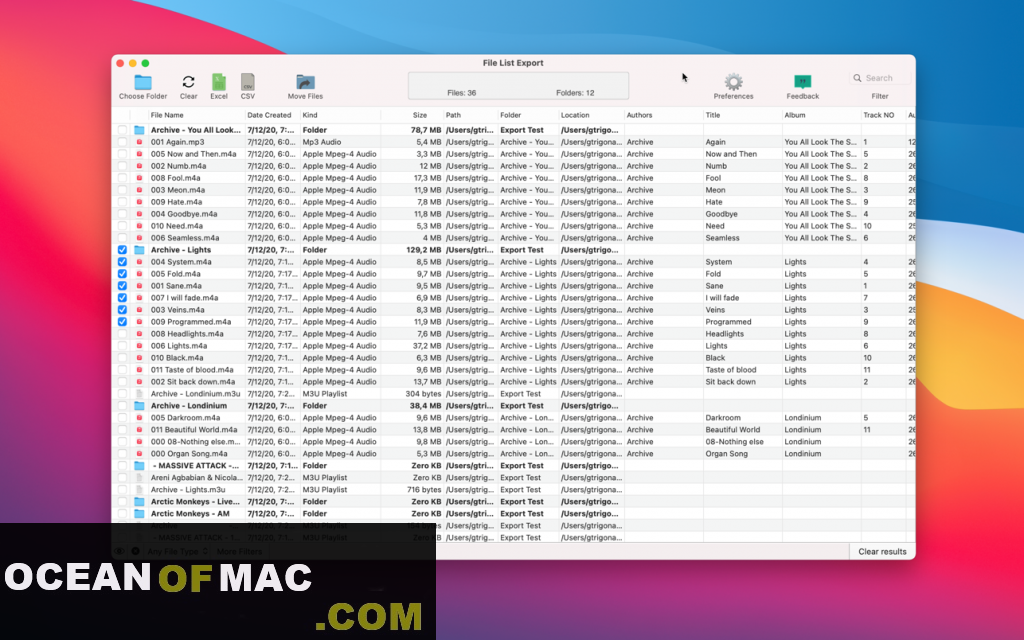Click the audio file icon of 001 Again.mp3
Screen dimensions: 1024x640
click(139, 142)
